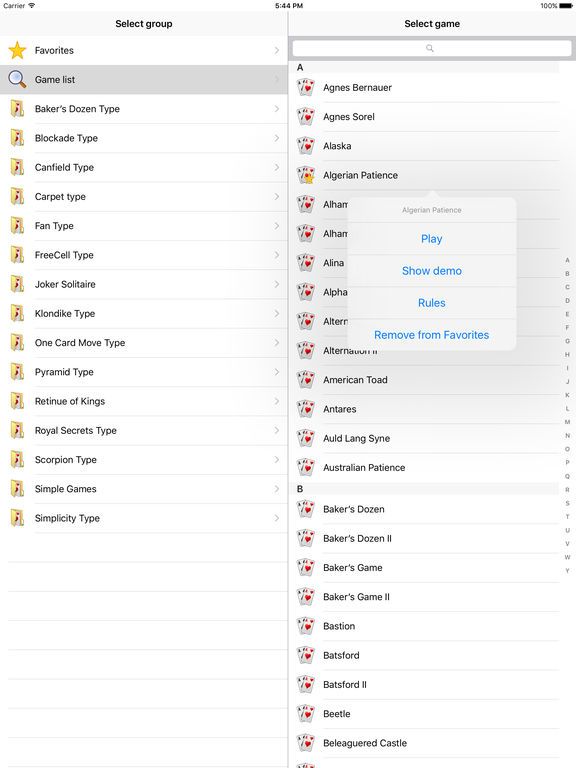The height and width of the screenshot is (768, 576).
Task: Click the Scorpion Type folder icon
Action: coord(17,459)
